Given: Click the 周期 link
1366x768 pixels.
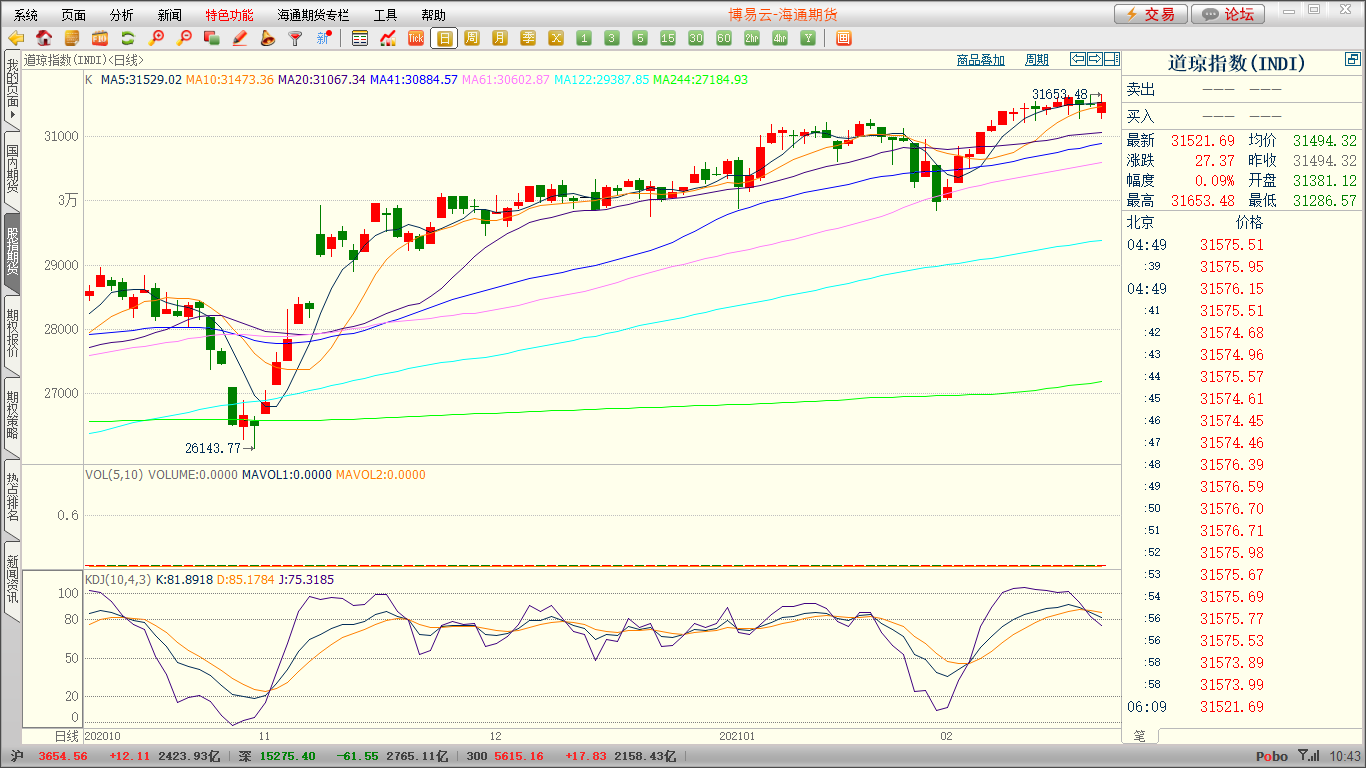Looking at the screenshot, I should (x=1037, y=60).
